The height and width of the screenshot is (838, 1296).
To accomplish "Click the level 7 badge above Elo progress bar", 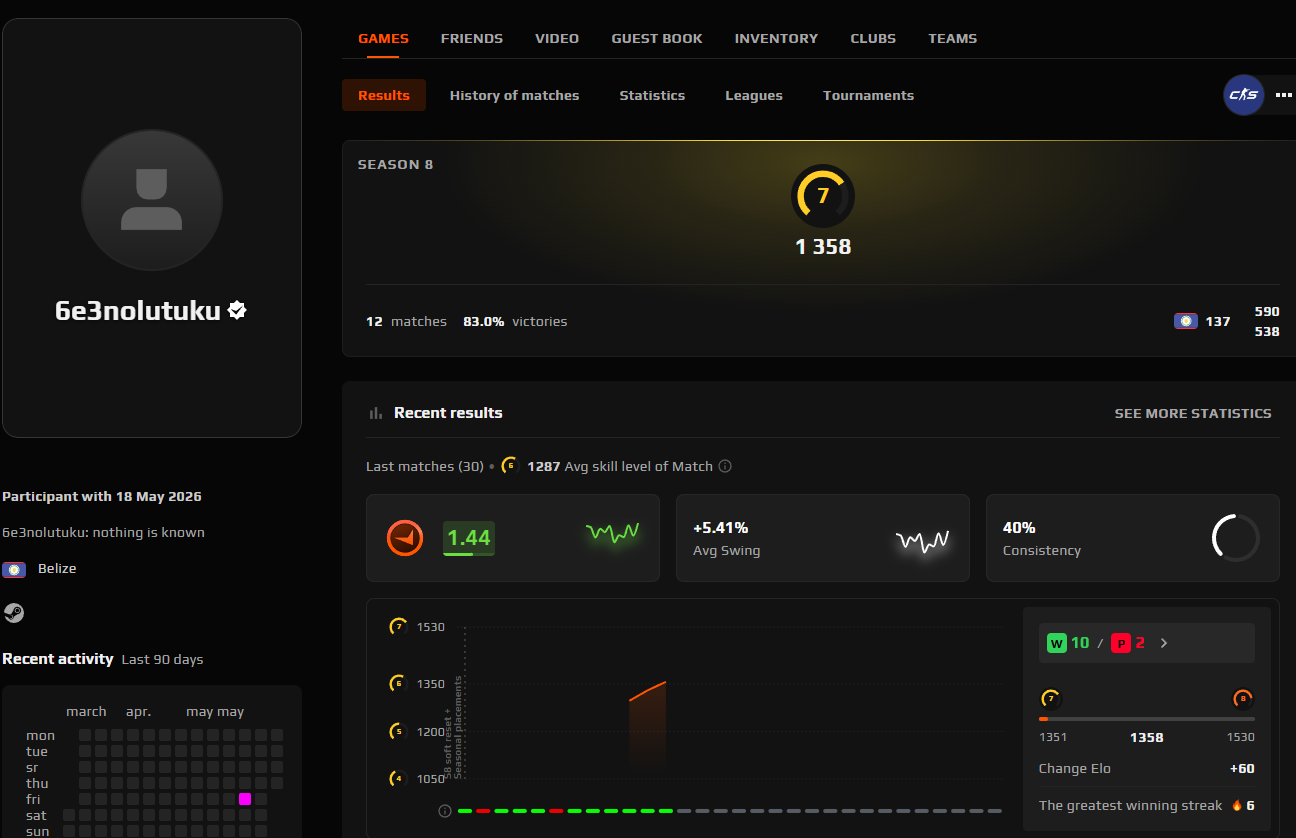I will pos(1050,698).
